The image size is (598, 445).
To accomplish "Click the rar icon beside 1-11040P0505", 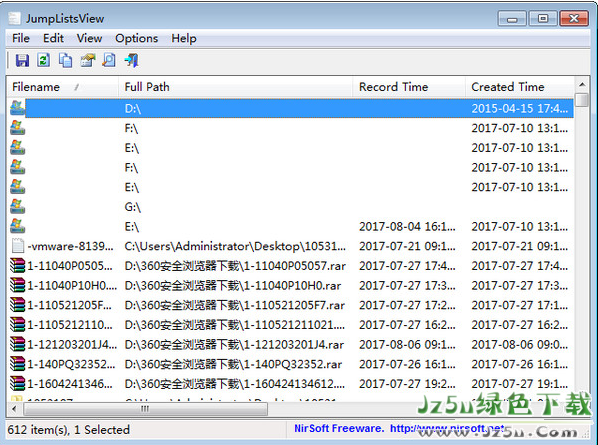I will coord(18,266).
